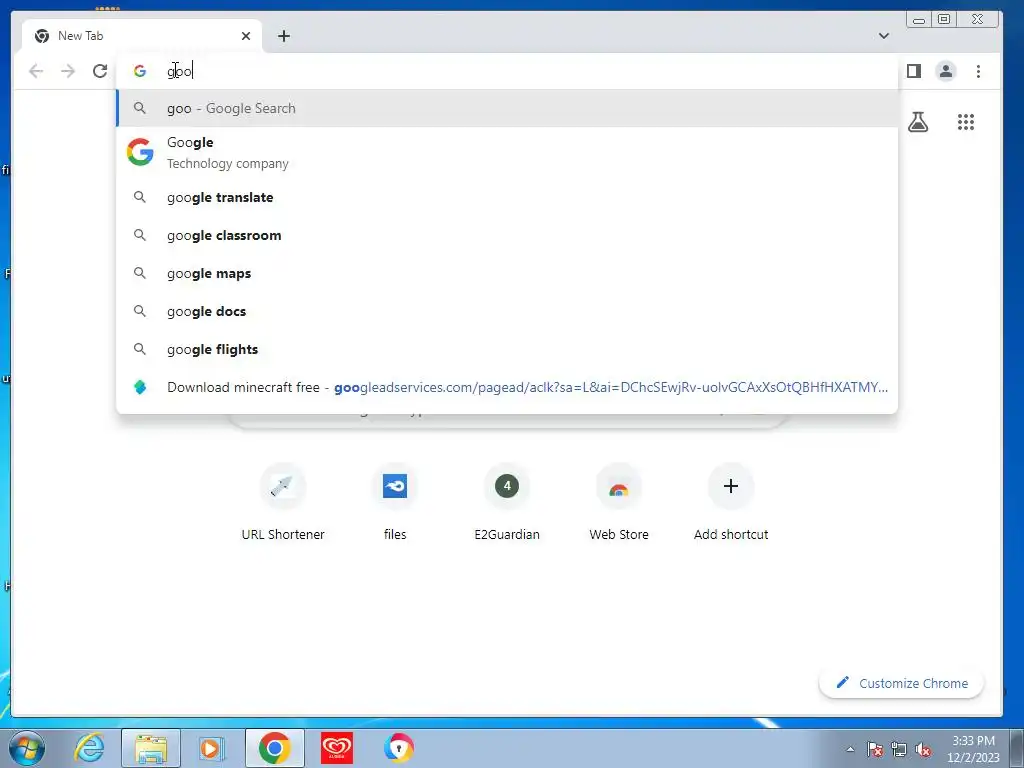Click the muted volume tray icon
The height and width of the screenshot is (768, 1024).
pyautogui.click(x=923, y=749)
